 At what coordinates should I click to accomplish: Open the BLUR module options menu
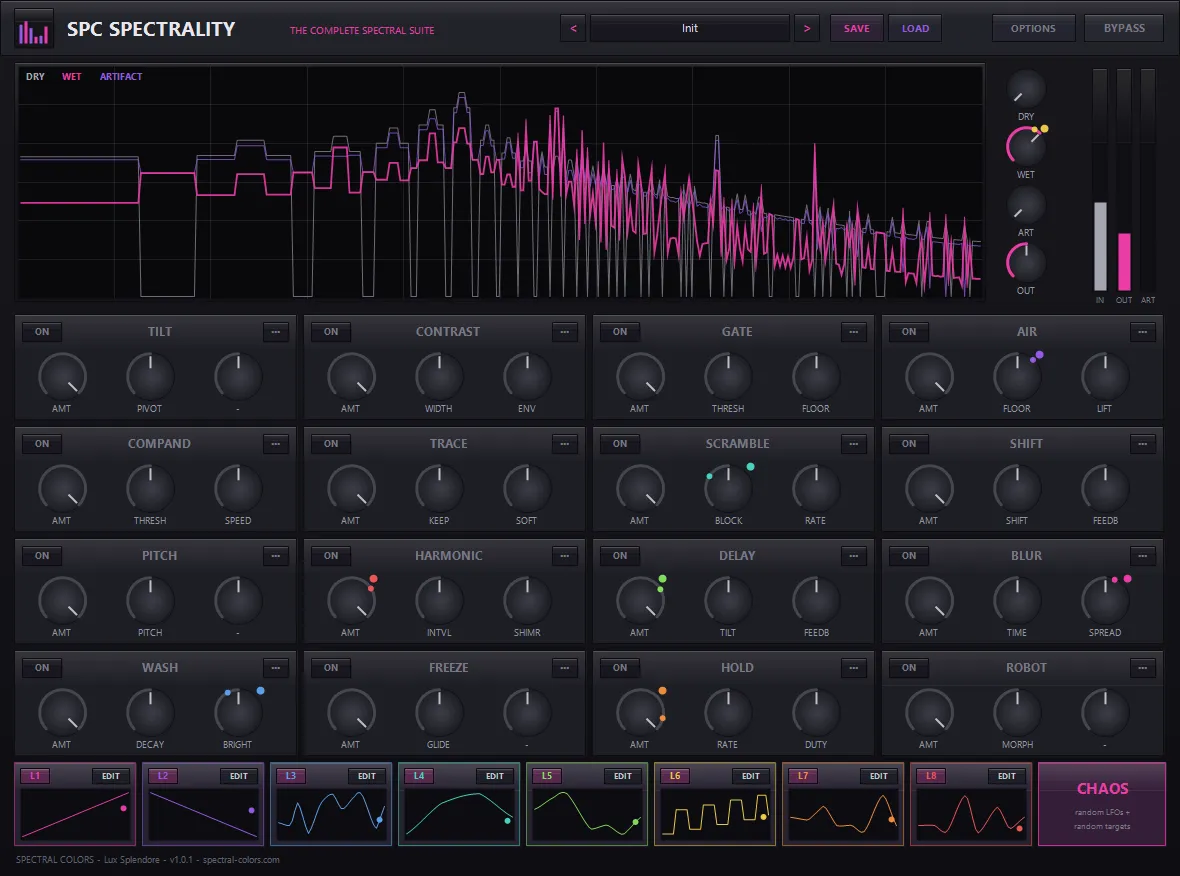[1143, 556]
